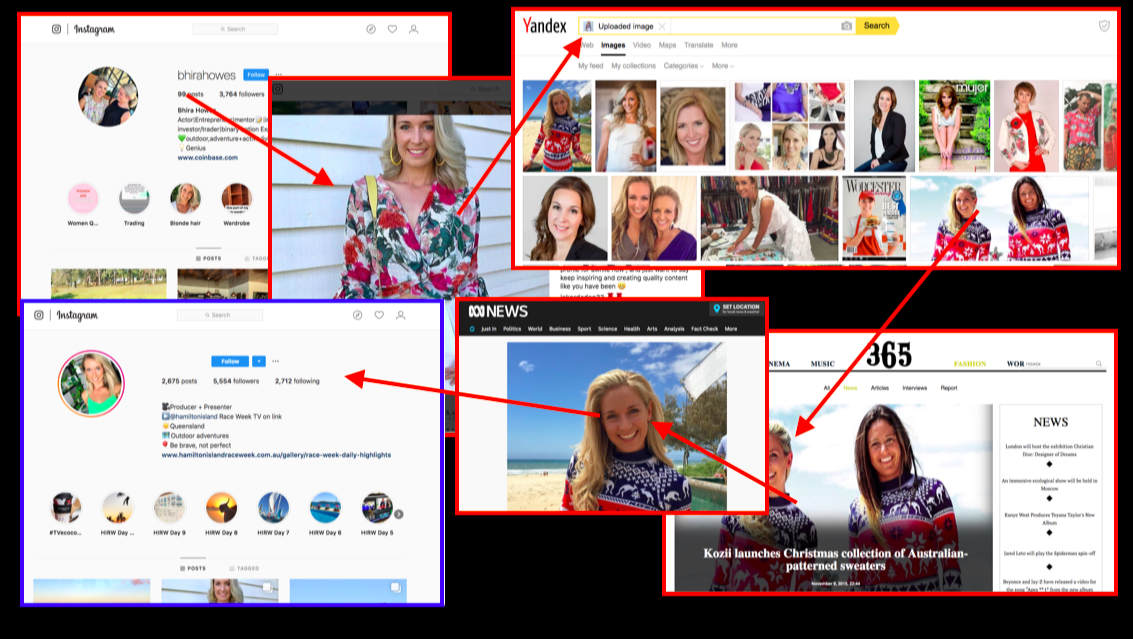1133x639 pixels.
Task: Remove the Uploaded image chip with its X
Action: 662,26
